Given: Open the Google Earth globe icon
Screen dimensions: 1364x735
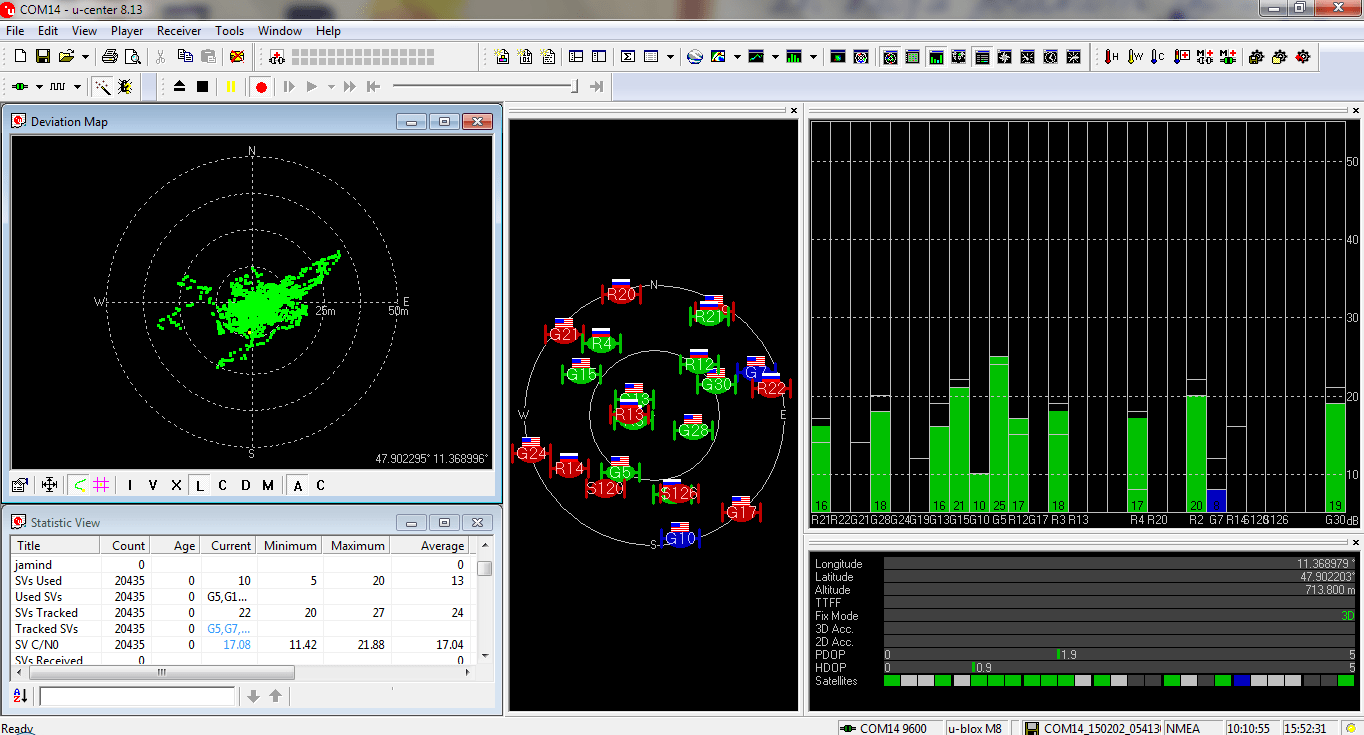Looking at the screenshot, I should (x=694, y=57).
